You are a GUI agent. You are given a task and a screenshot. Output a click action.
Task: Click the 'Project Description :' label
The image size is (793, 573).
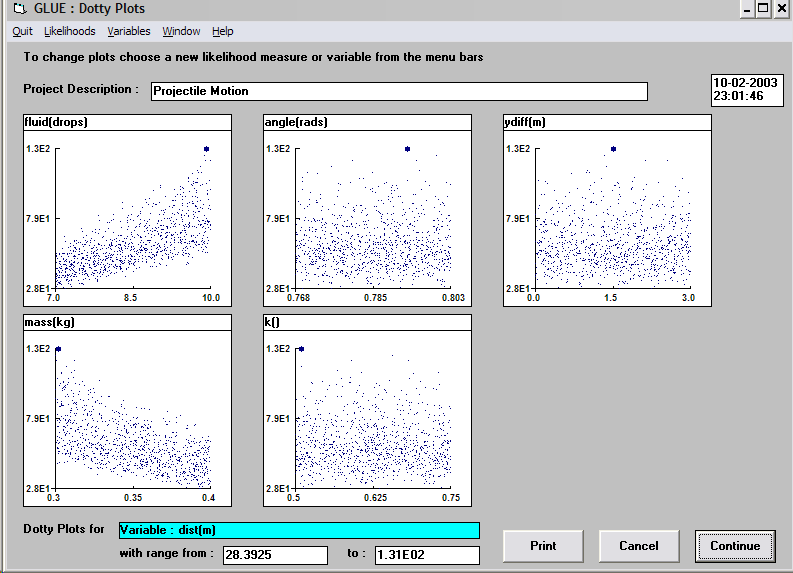[81, 89]
